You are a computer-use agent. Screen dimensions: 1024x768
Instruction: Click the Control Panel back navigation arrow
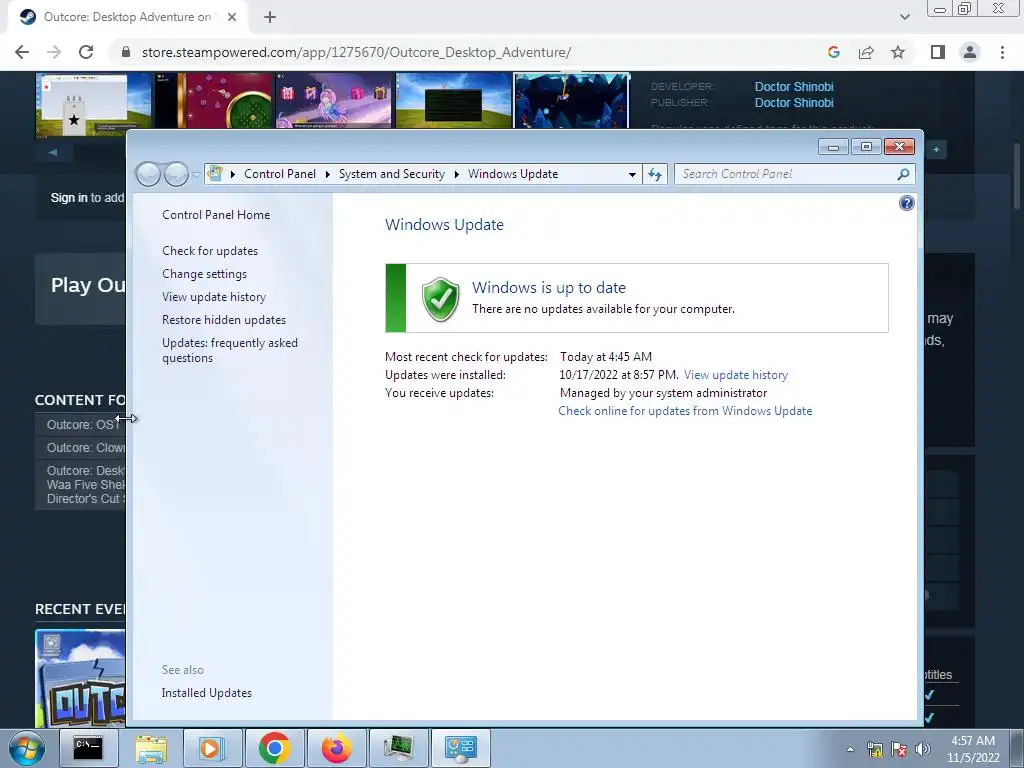pos(148,174)
